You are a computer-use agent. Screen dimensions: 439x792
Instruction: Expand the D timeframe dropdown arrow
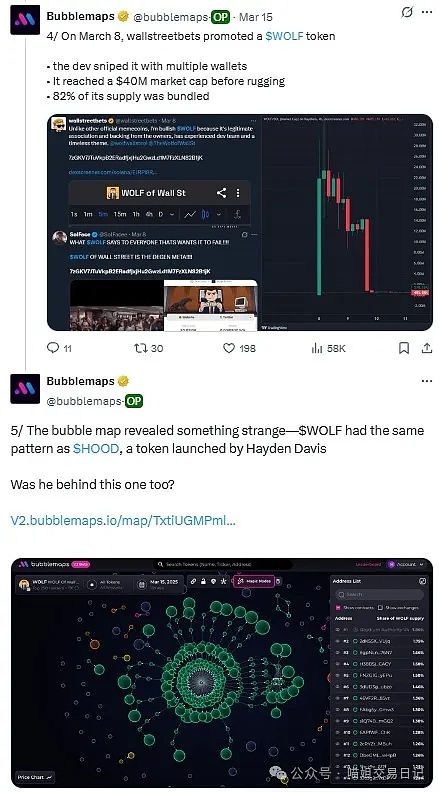pyautogui.click(x=172, y=214)
